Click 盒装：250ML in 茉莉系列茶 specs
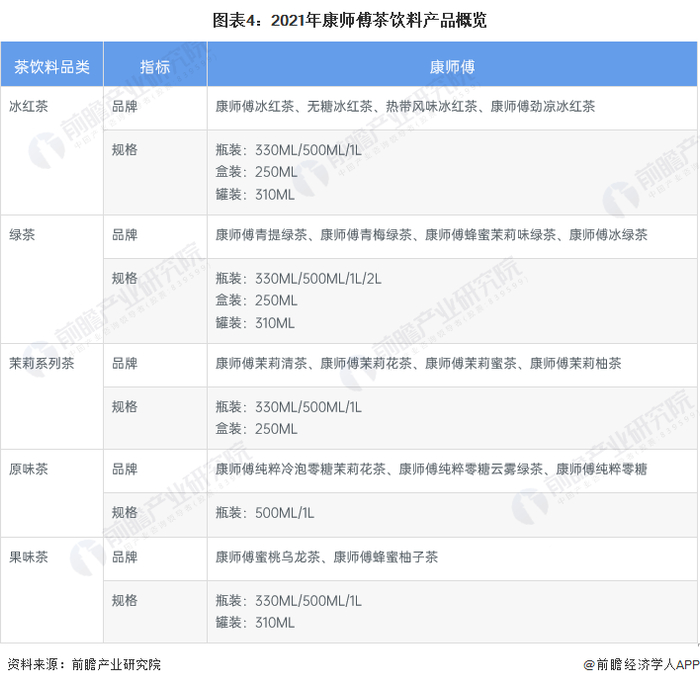 coord(256,429)
